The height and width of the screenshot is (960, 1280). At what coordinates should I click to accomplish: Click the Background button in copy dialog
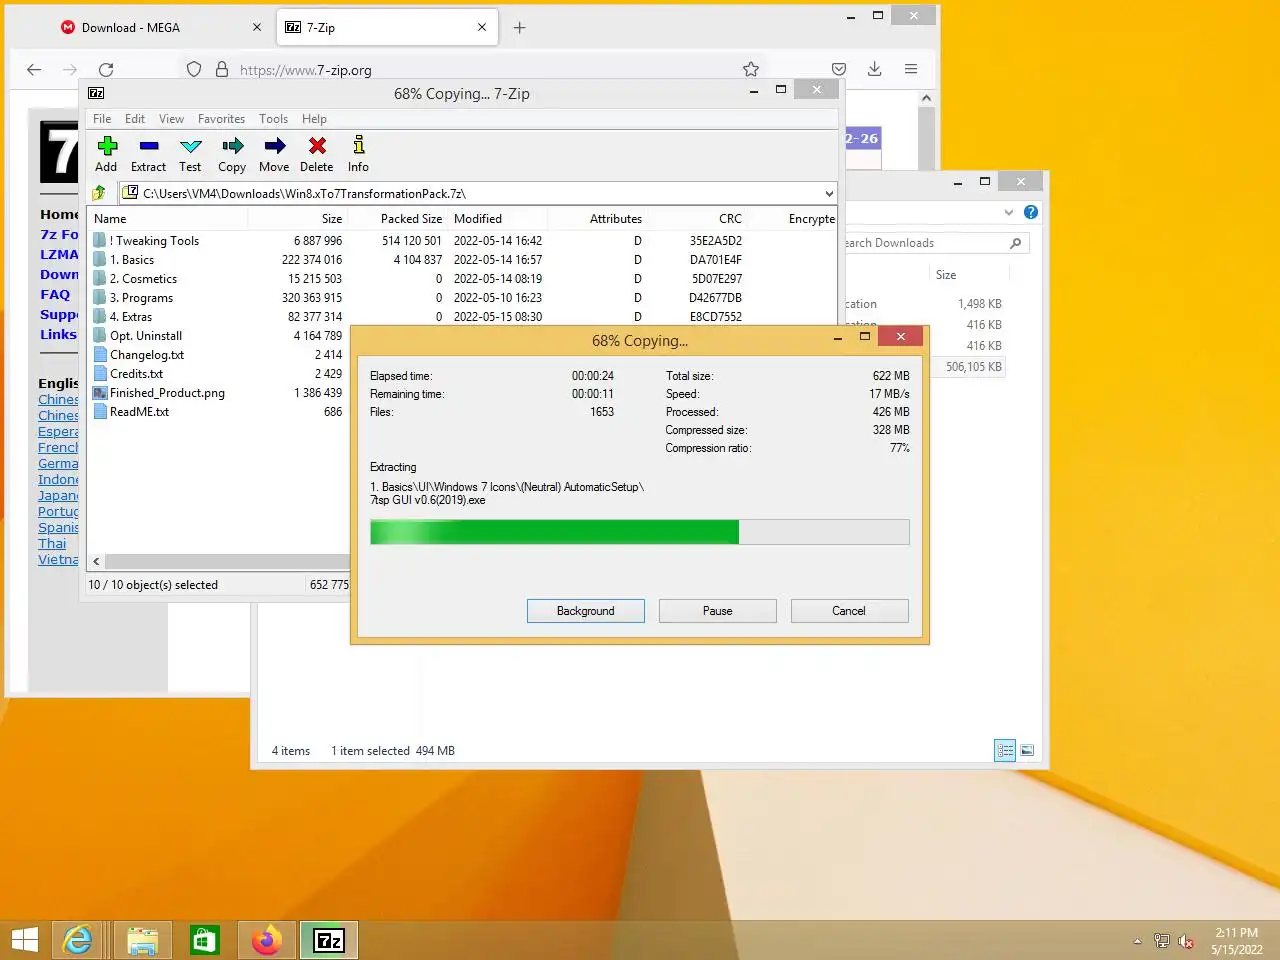tap(586, 611)
